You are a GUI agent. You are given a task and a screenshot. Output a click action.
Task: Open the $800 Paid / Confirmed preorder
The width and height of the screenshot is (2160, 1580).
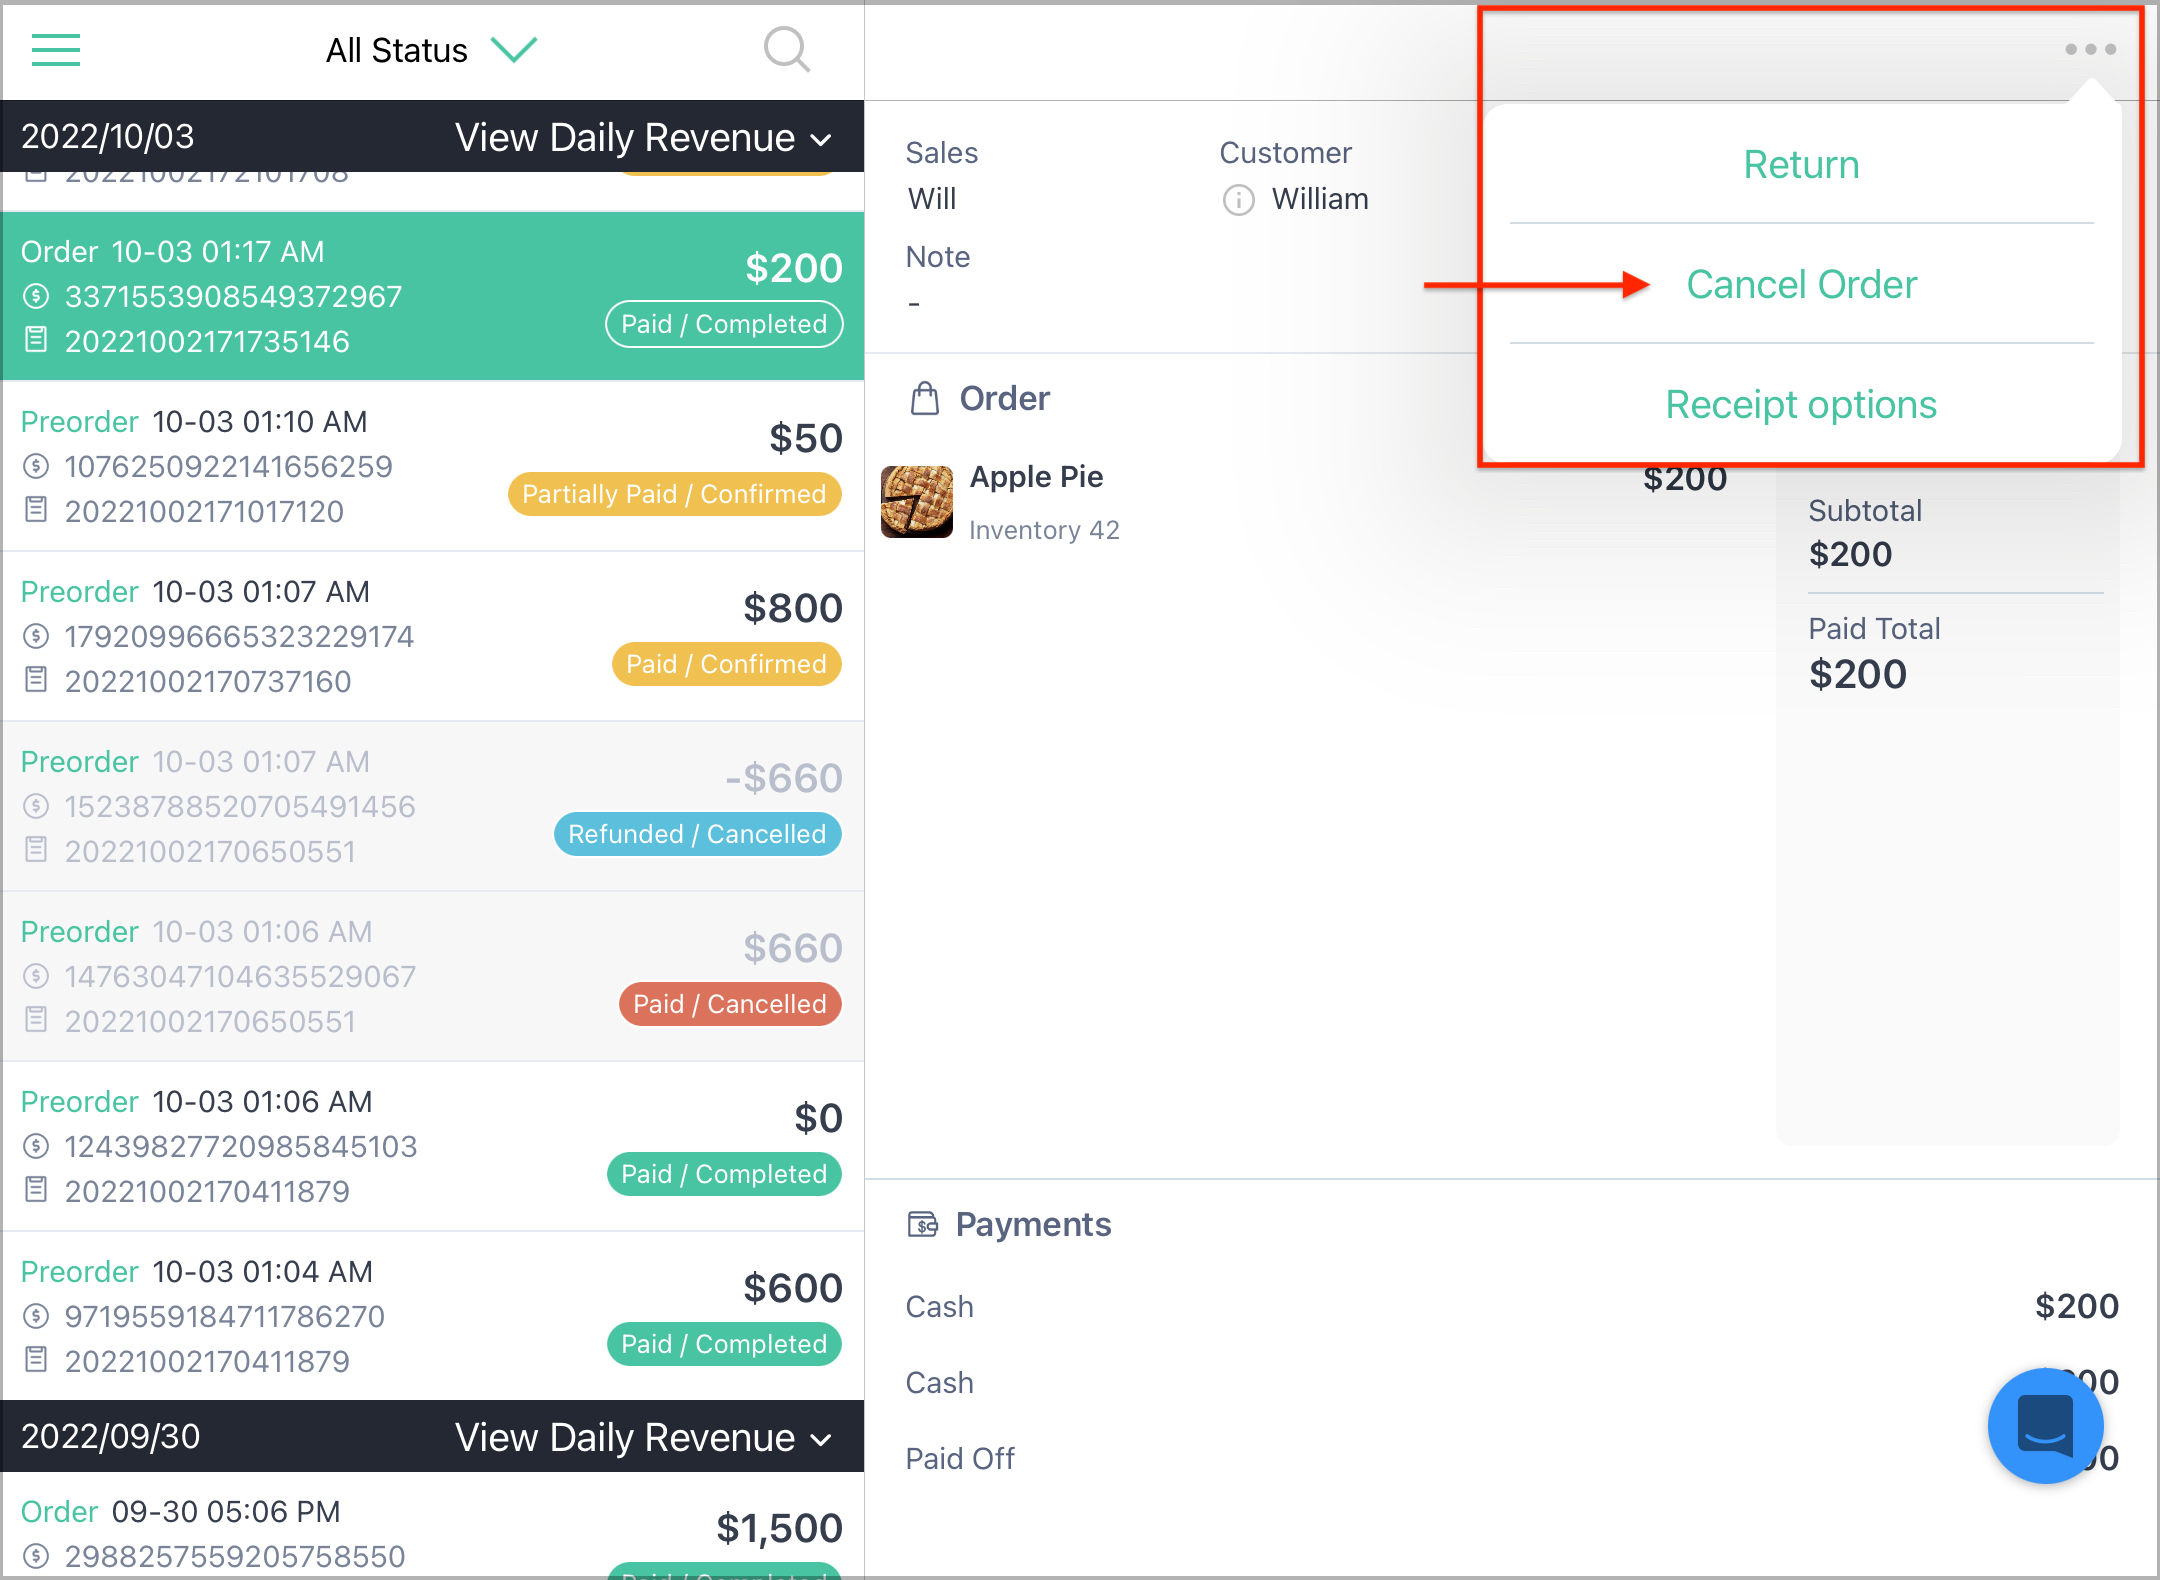(x=432, y=636)
